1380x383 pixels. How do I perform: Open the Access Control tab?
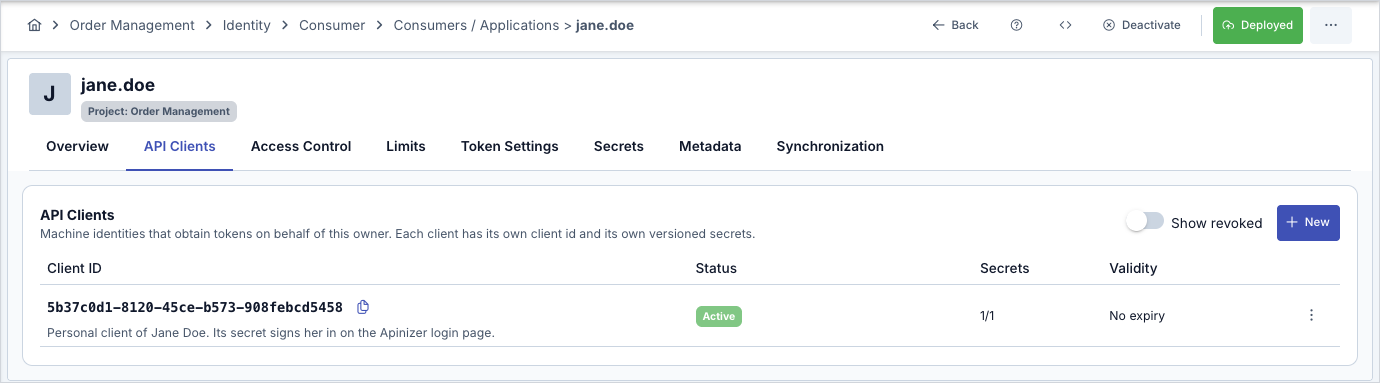[x=301, y=146]
